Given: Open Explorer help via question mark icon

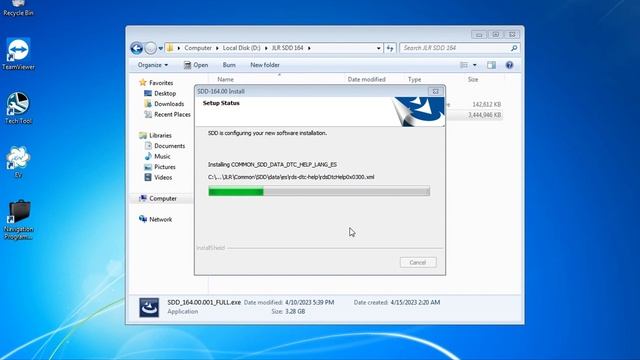Looking at the screenshot, I should (x=509, y=65).
